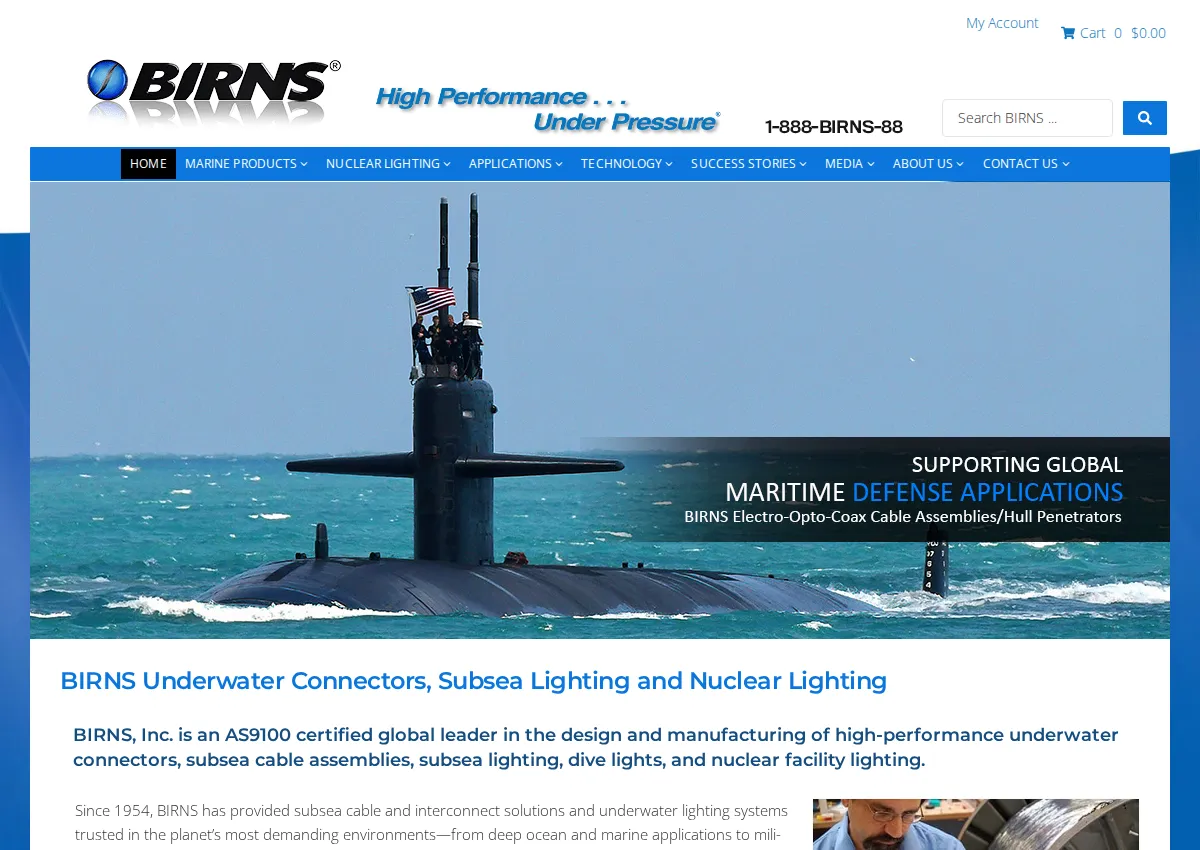Expand the chevron beside TECHNOLOGY
Screen dimensions: 1200x850
click(x=669, y=164)
